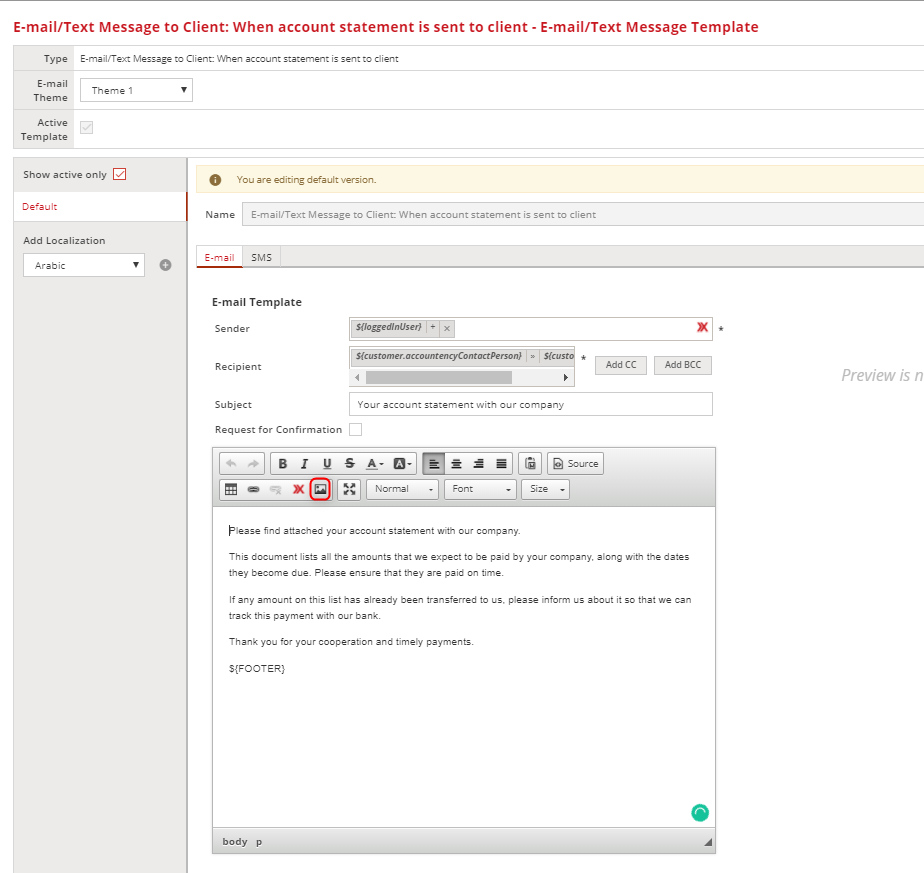Click the editor resize handle corner

708,842
